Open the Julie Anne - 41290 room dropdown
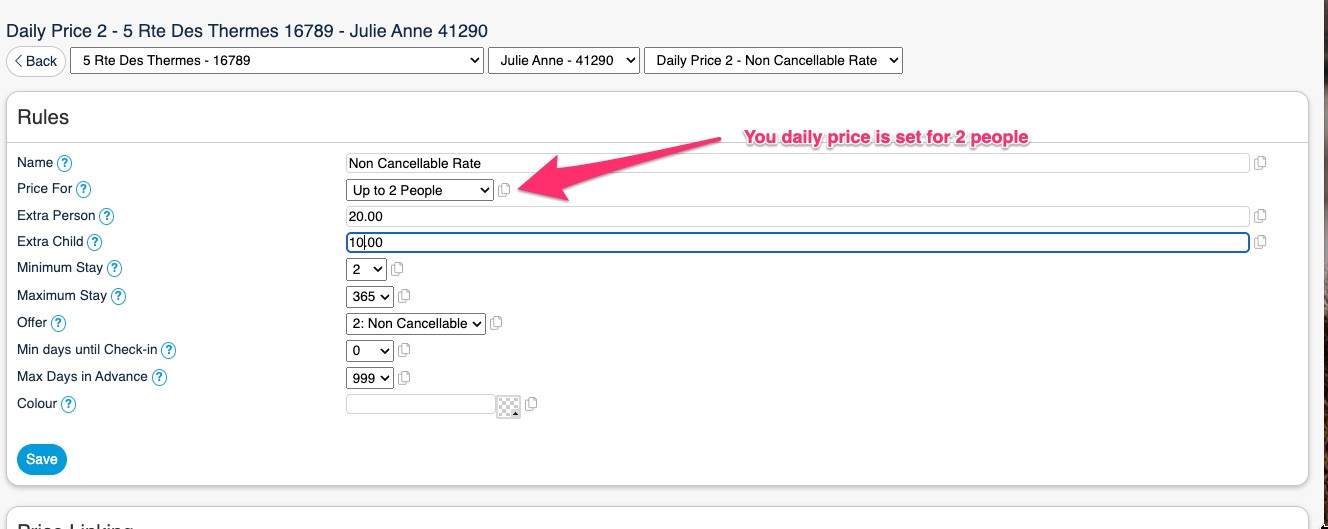This screenshot has height=529, width=1328. click(x=564, y=61)
